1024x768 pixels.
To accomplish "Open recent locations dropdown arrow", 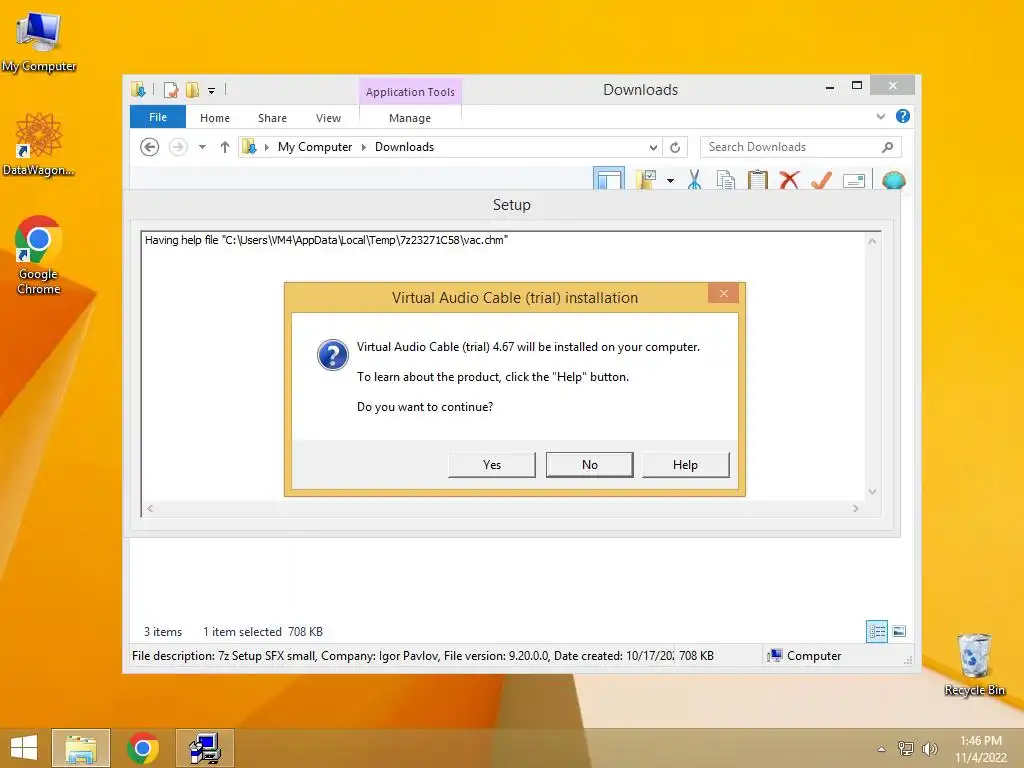I will point(202,147).
